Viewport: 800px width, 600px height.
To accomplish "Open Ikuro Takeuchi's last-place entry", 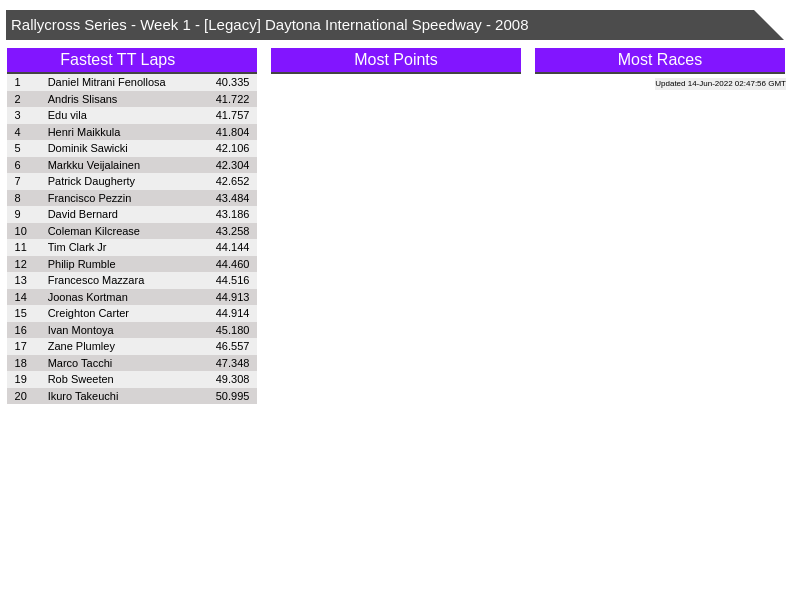I will click(x=82, y=396).
